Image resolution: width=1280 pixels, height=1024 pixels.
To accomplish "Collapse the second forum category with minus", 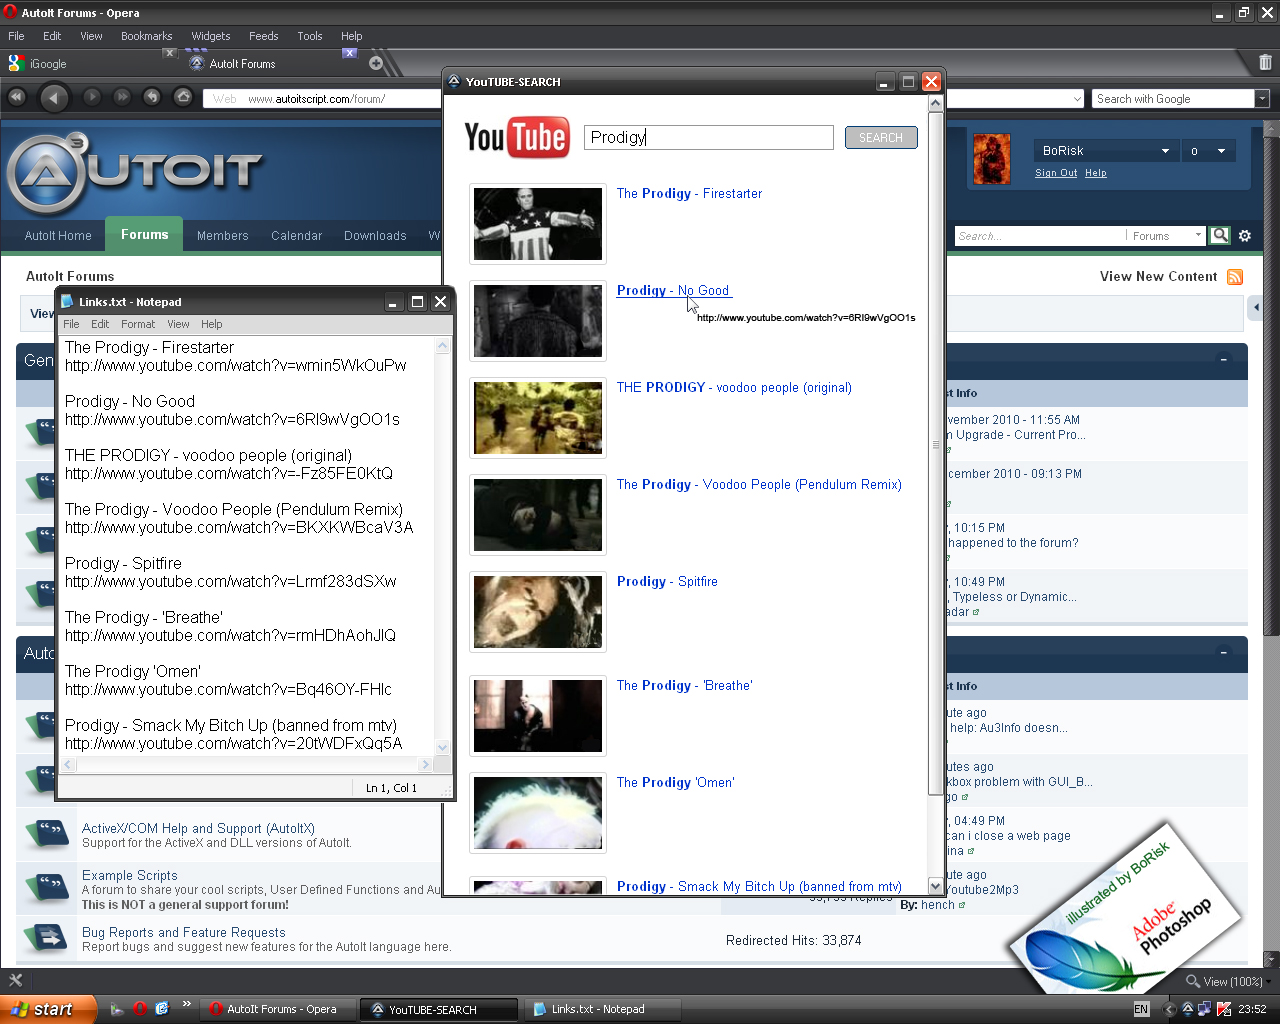I will tap(1223, 652).
